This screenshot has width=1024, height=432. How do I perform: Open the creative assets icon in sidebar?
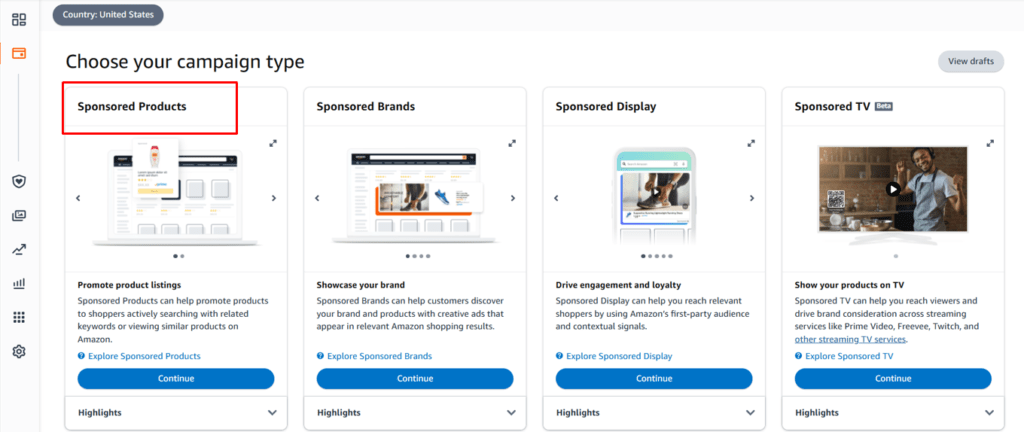[19, 215]
